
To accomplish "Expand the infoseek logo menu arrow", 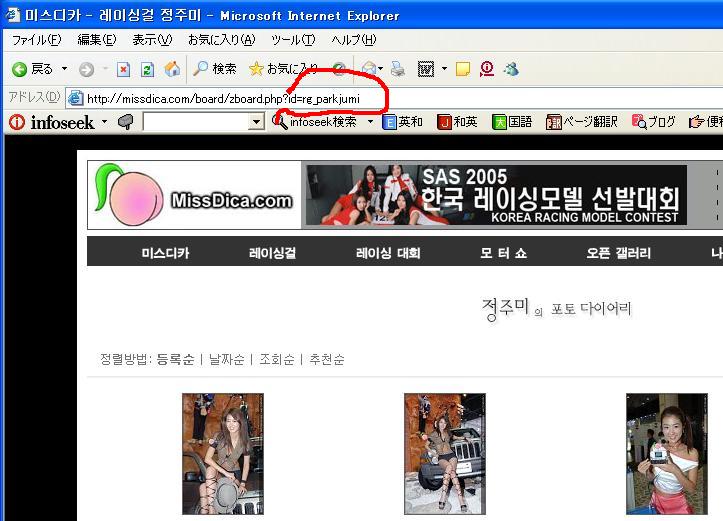I will (104, 122).
